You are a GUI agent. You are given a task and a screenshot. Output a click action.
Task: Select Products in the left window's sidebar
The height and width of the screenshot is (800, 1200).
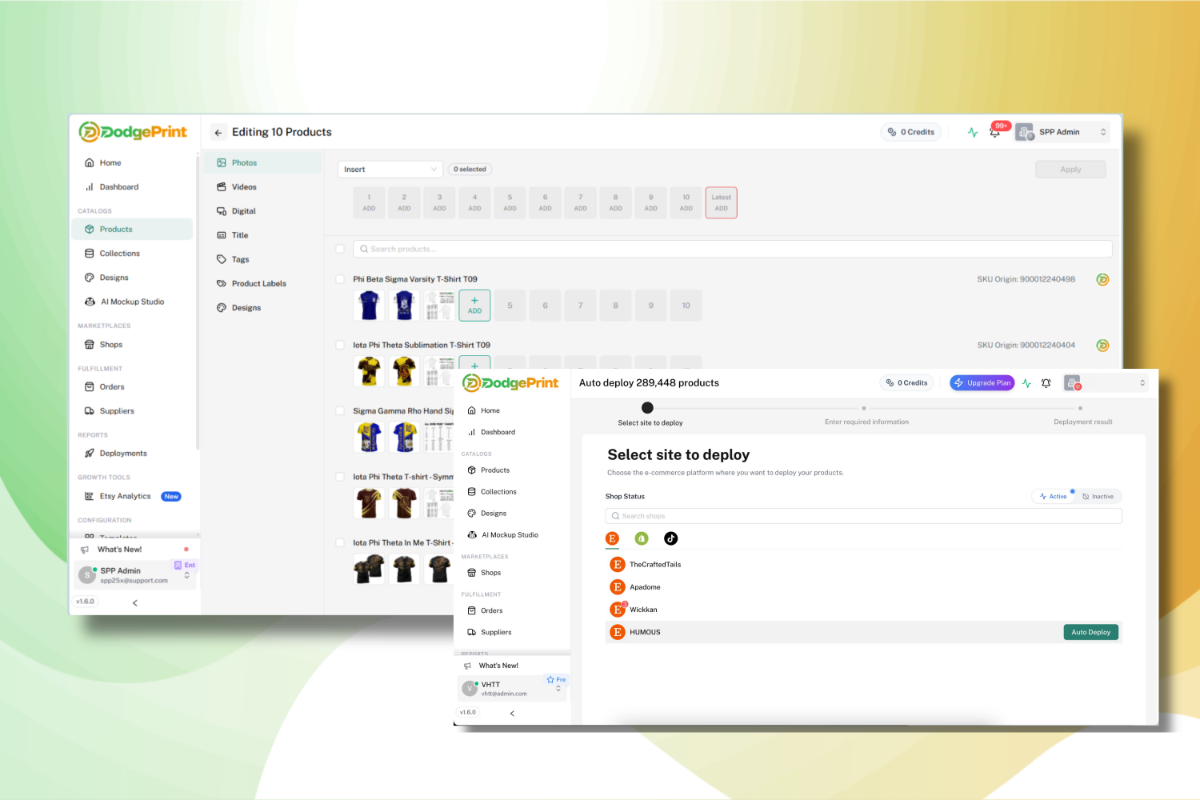tap(134, 229)
